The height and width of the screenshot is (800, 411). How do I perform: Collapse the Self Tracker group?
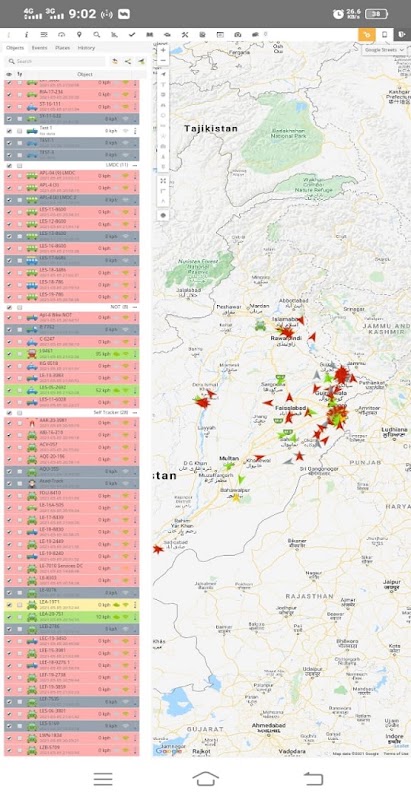point(135,412)
